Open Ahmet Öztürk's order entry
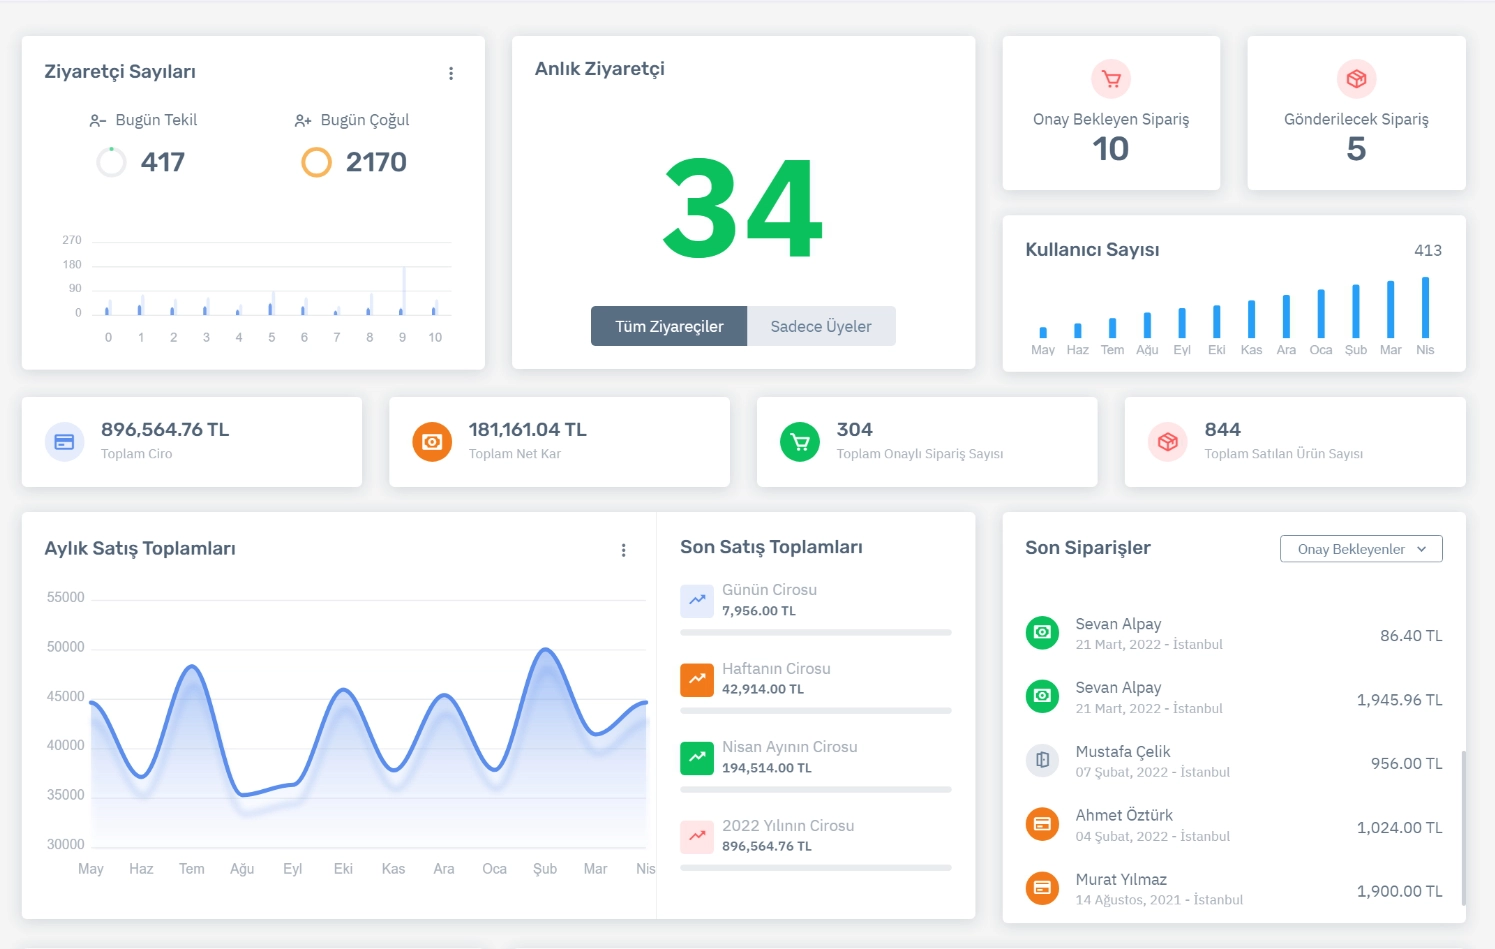The height and width of the screenshot is (949, 1495). [x=1233, y=826]
